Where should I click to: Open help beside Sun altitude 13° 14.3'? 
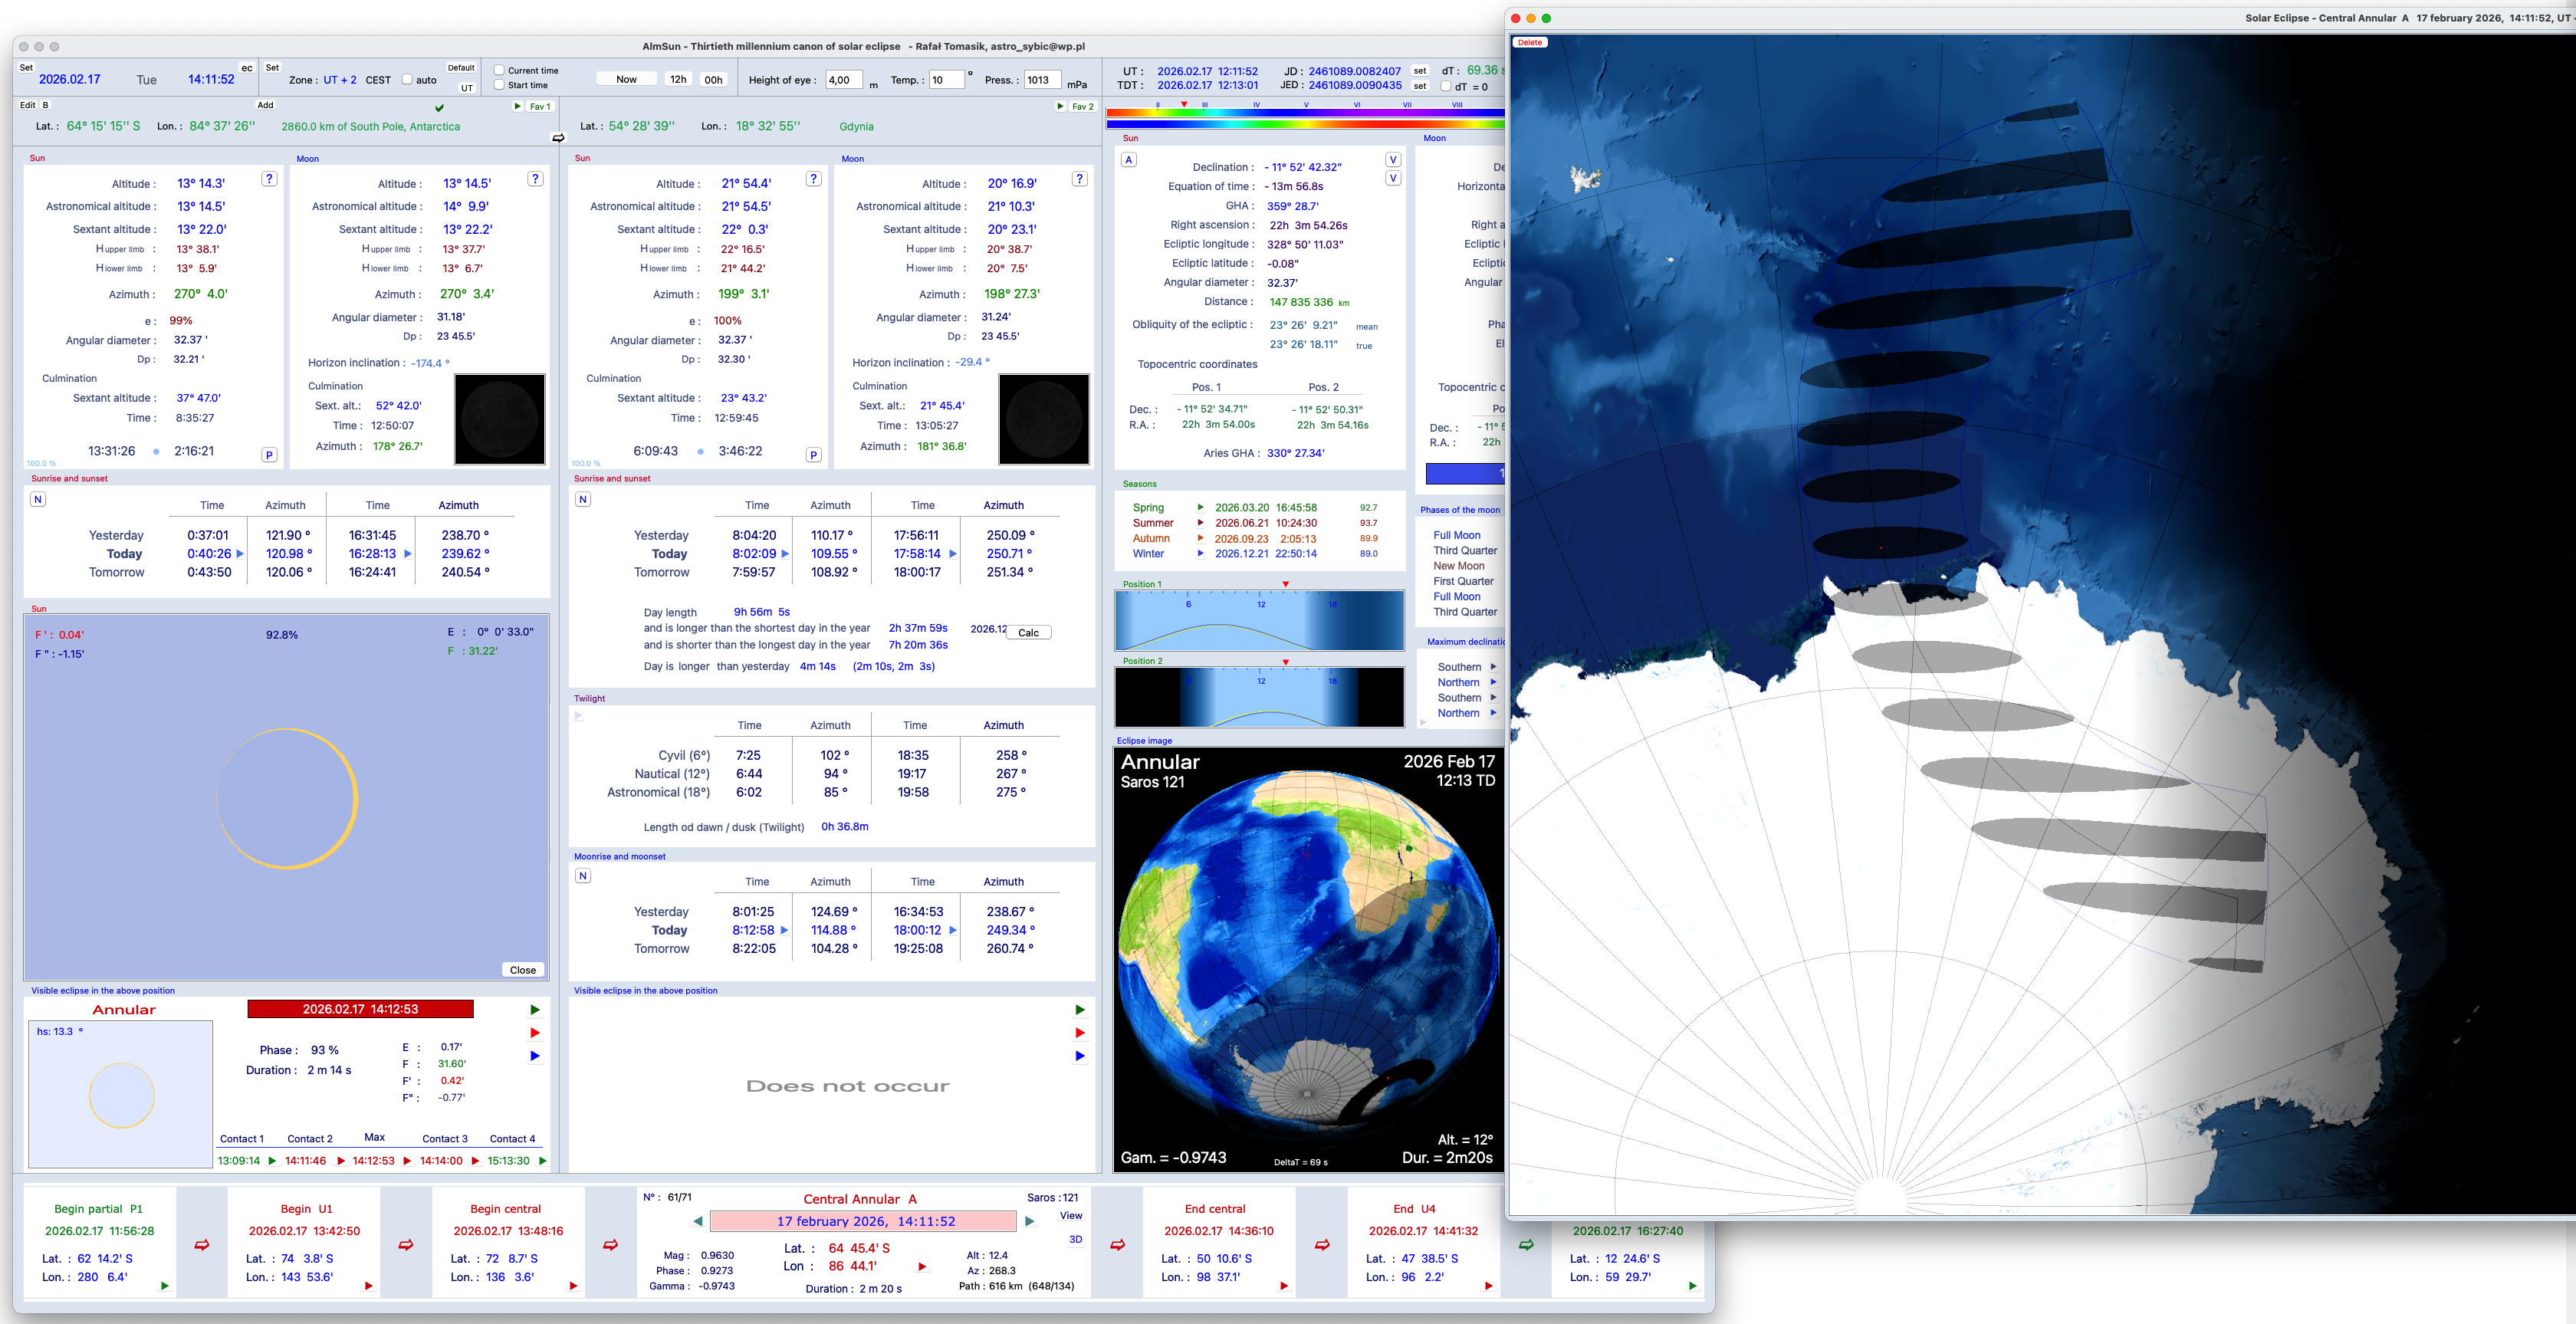pos(269,179)
